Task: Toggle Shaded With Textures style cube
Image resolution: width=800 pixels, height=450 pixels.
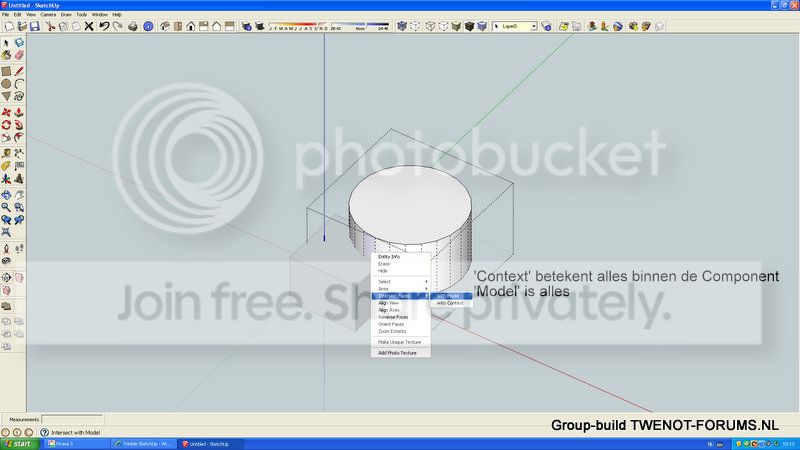Action: 469,26
